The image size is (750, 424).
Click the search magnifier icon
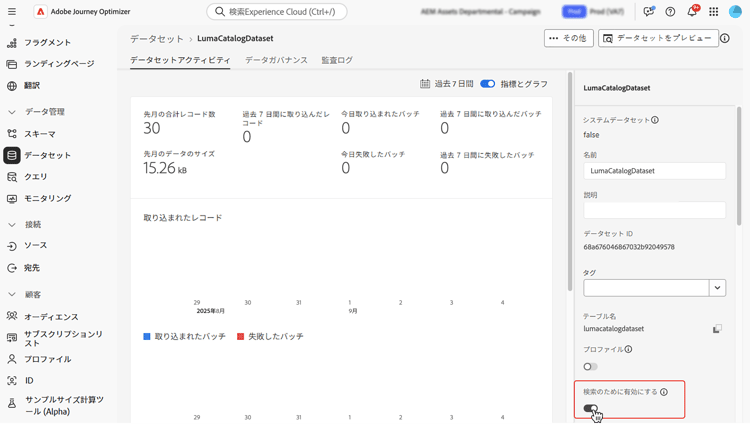point(220,11)
